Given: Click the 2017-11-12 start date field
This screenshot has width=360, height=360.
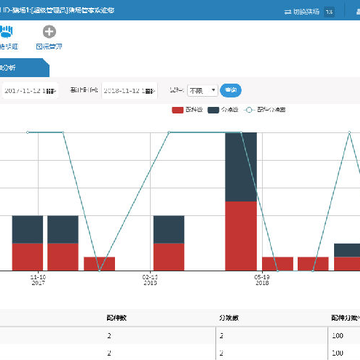Looking at the screenshot, I should (29, 91).
